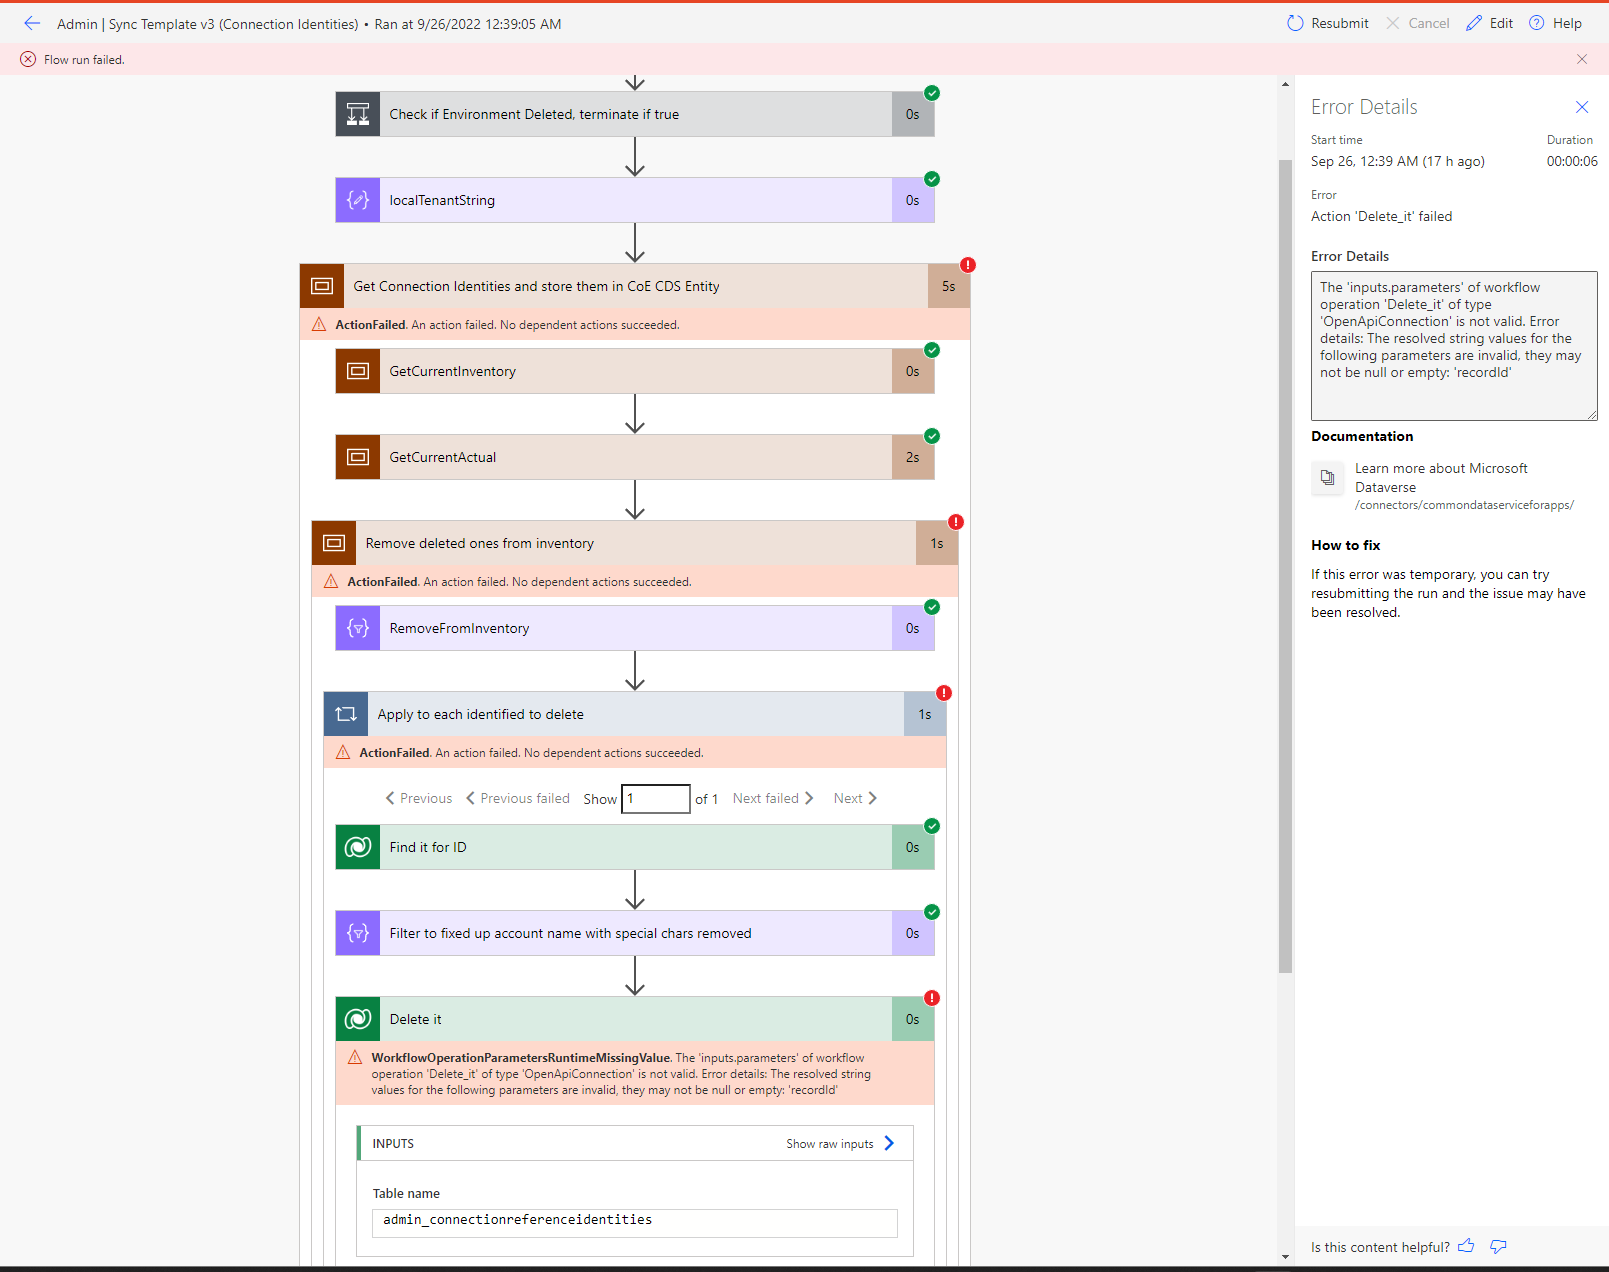Image resolution: width=1609 pixels, height=1272 pixels.
Task: Open Help using the question mark icon
Action: (1537, 22)
